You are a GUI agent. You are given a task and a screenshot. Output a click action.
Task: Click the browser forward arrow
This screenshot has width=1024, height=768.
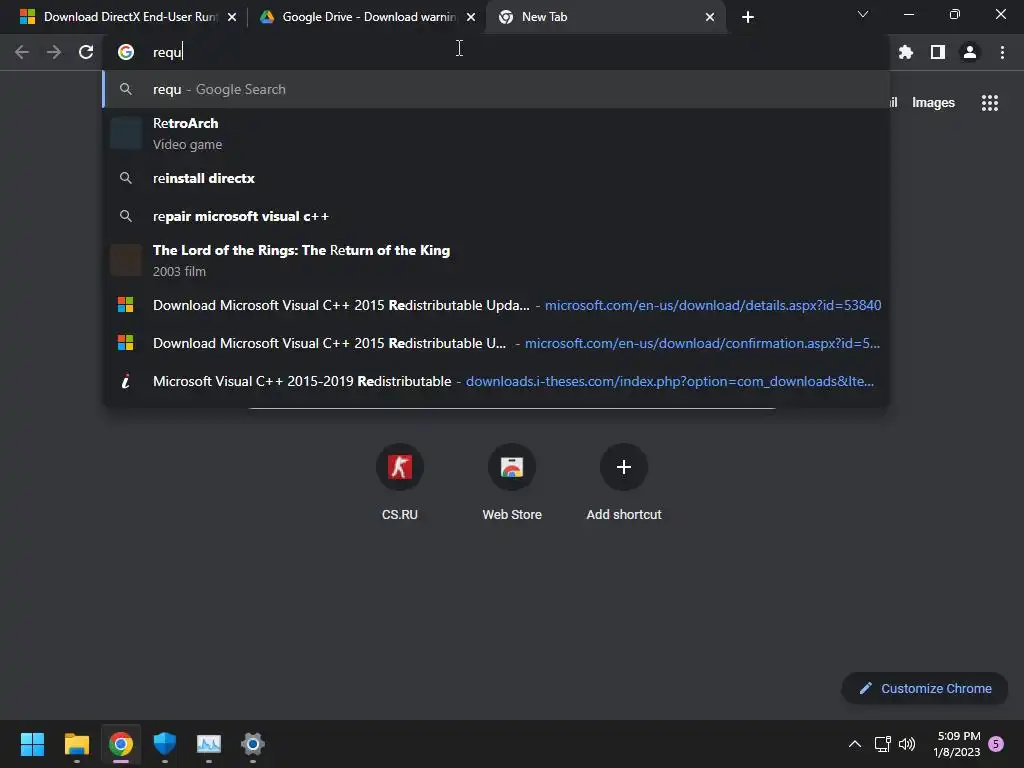click(54, 52)
